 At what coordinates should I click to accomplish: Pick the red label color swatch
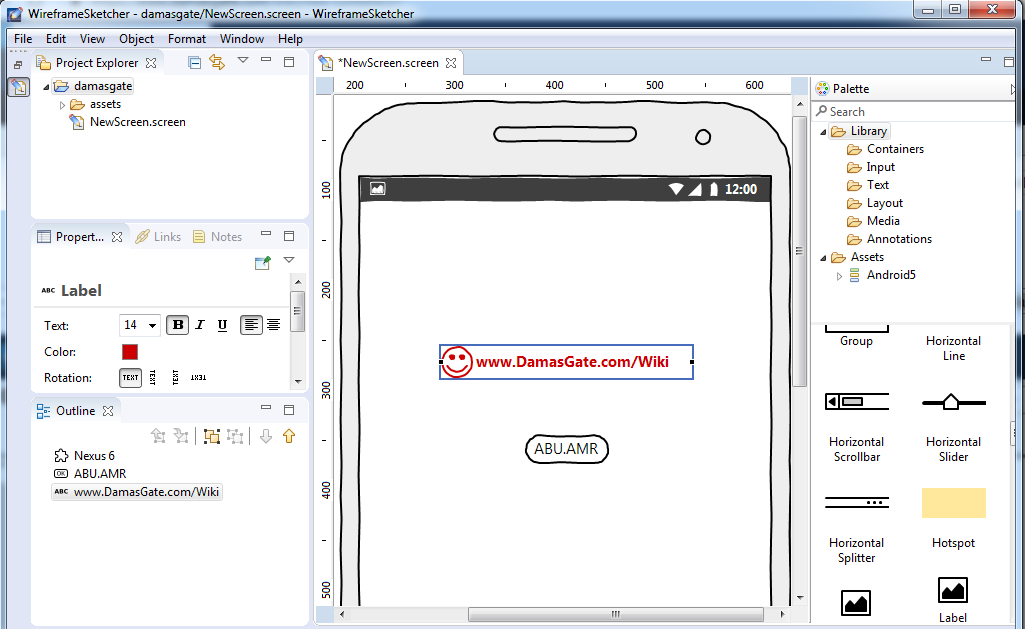[130, 352]
